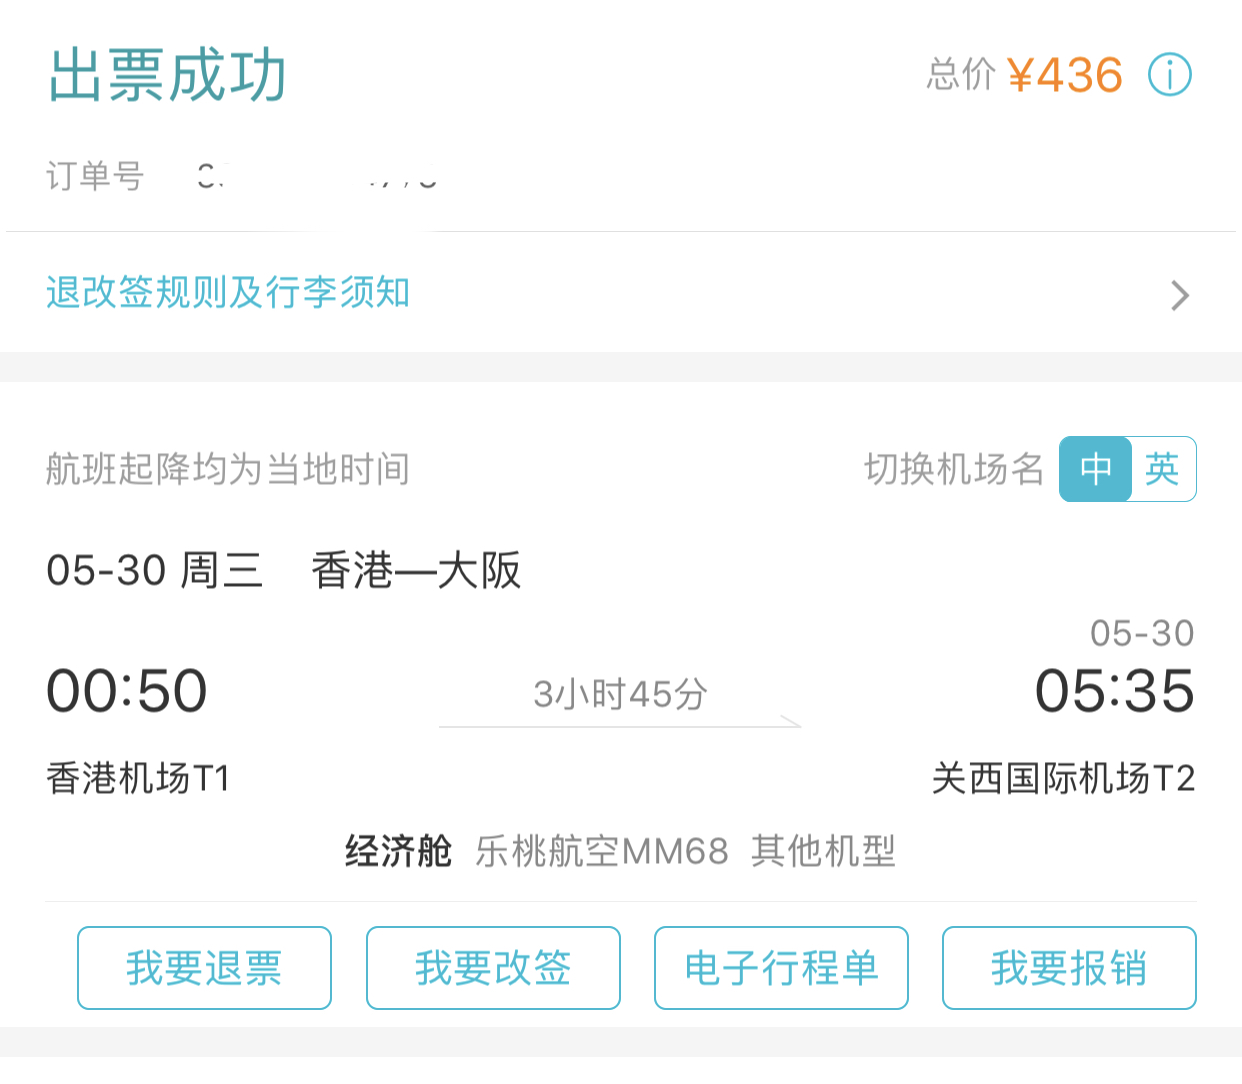Viewport: 1242px width, 1084px height.
Task: Click 我要报销 for reimbursement
Action: click(x=1068, y=968)
